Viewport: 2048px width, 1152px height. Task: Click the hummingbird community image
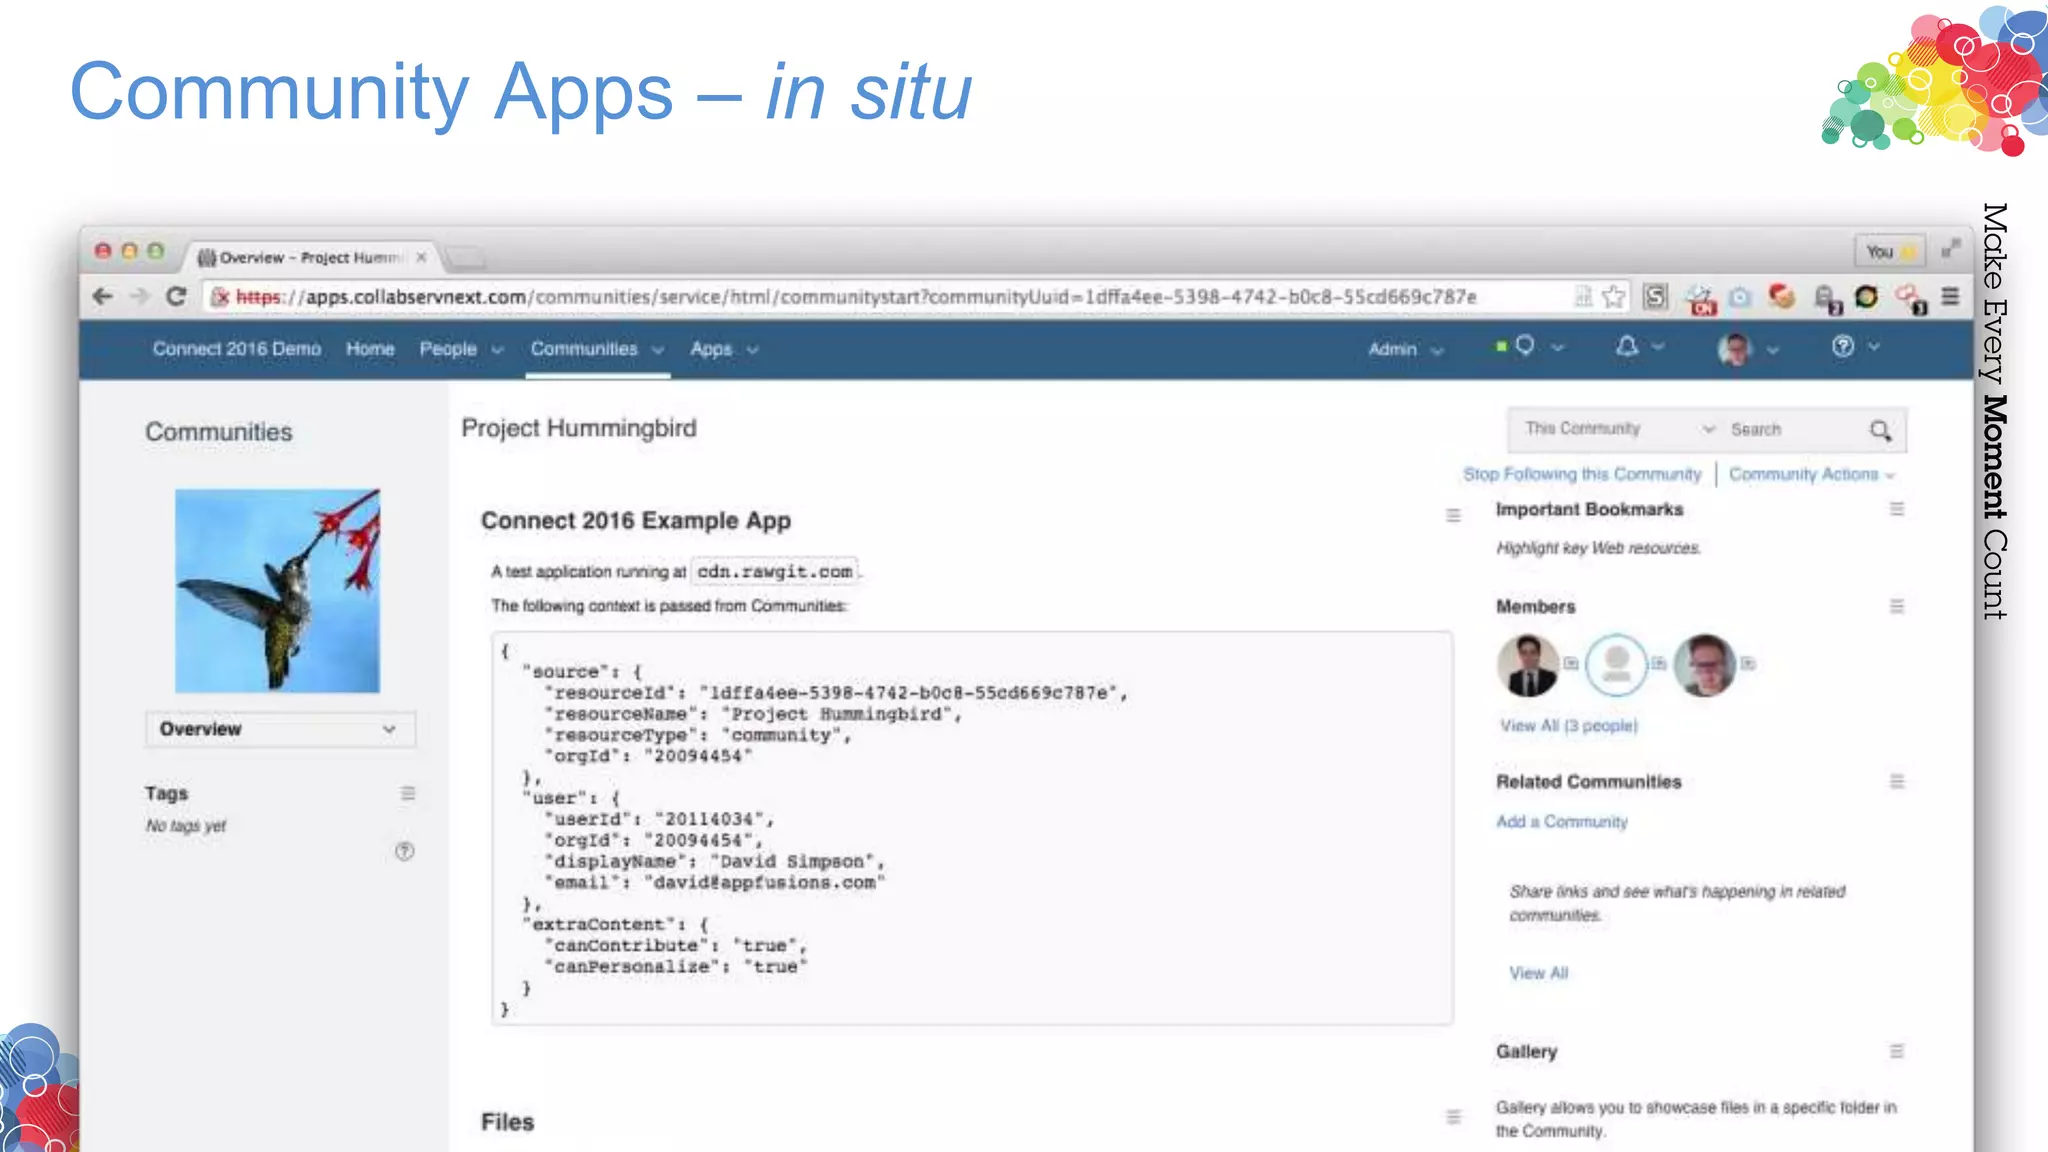tap(277, 591)
